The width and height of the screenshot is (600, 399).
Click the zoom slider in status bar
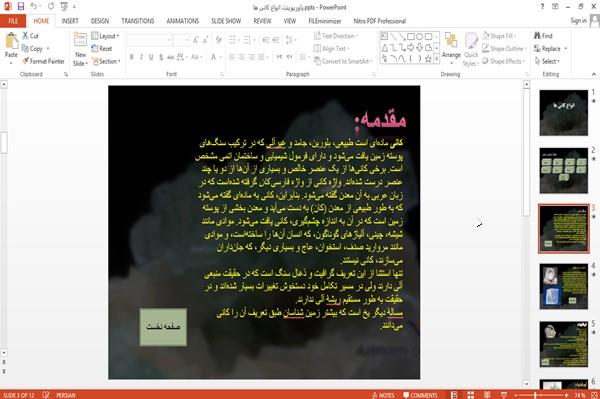pos(541,395)
